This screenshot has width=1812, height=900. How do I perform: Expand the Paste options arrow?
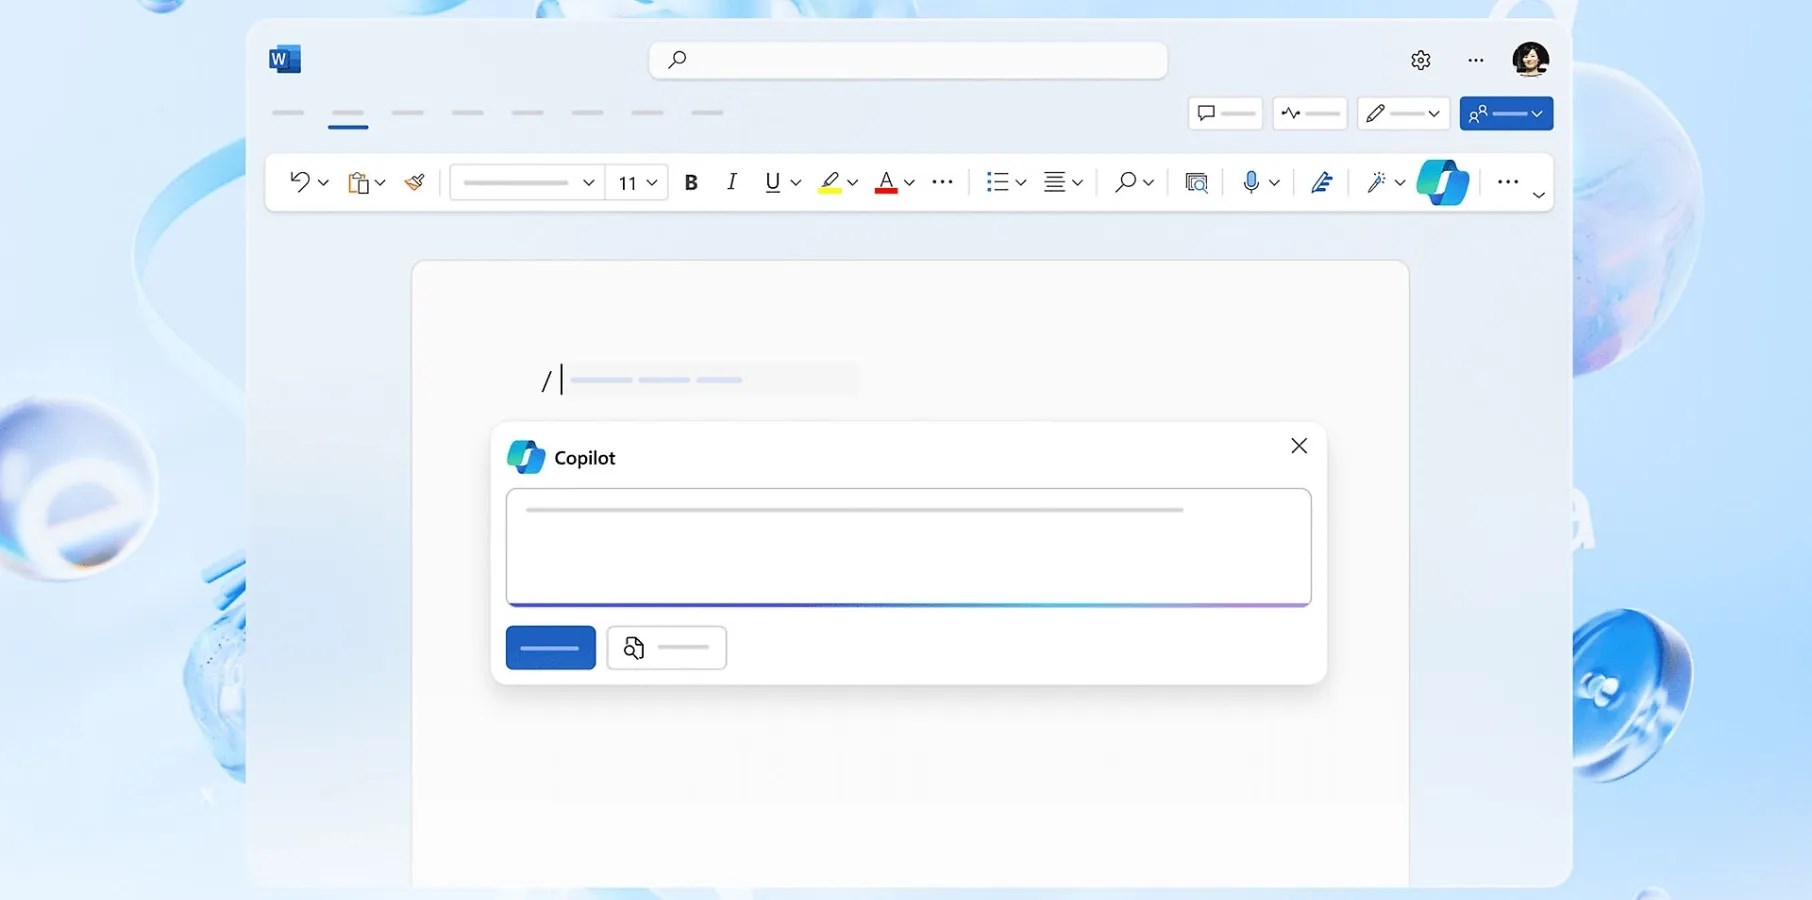pos(380,183)
